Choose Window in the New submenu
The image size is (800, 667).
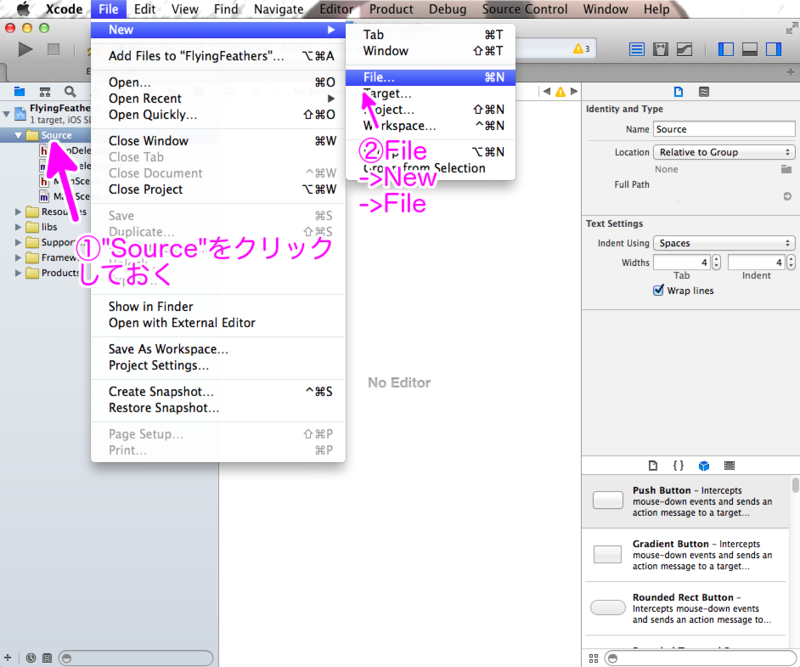tap(430, 51)
